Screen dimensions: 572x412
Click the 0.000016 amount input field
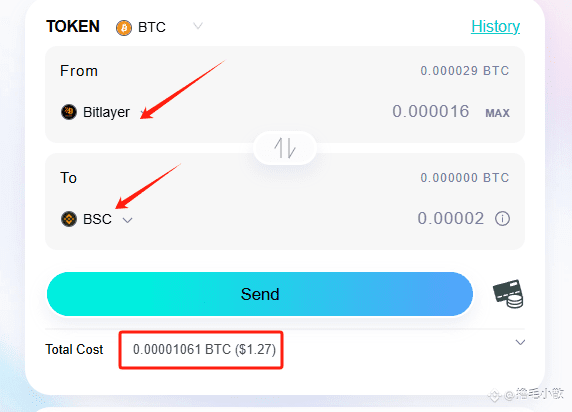click(430, 111)
